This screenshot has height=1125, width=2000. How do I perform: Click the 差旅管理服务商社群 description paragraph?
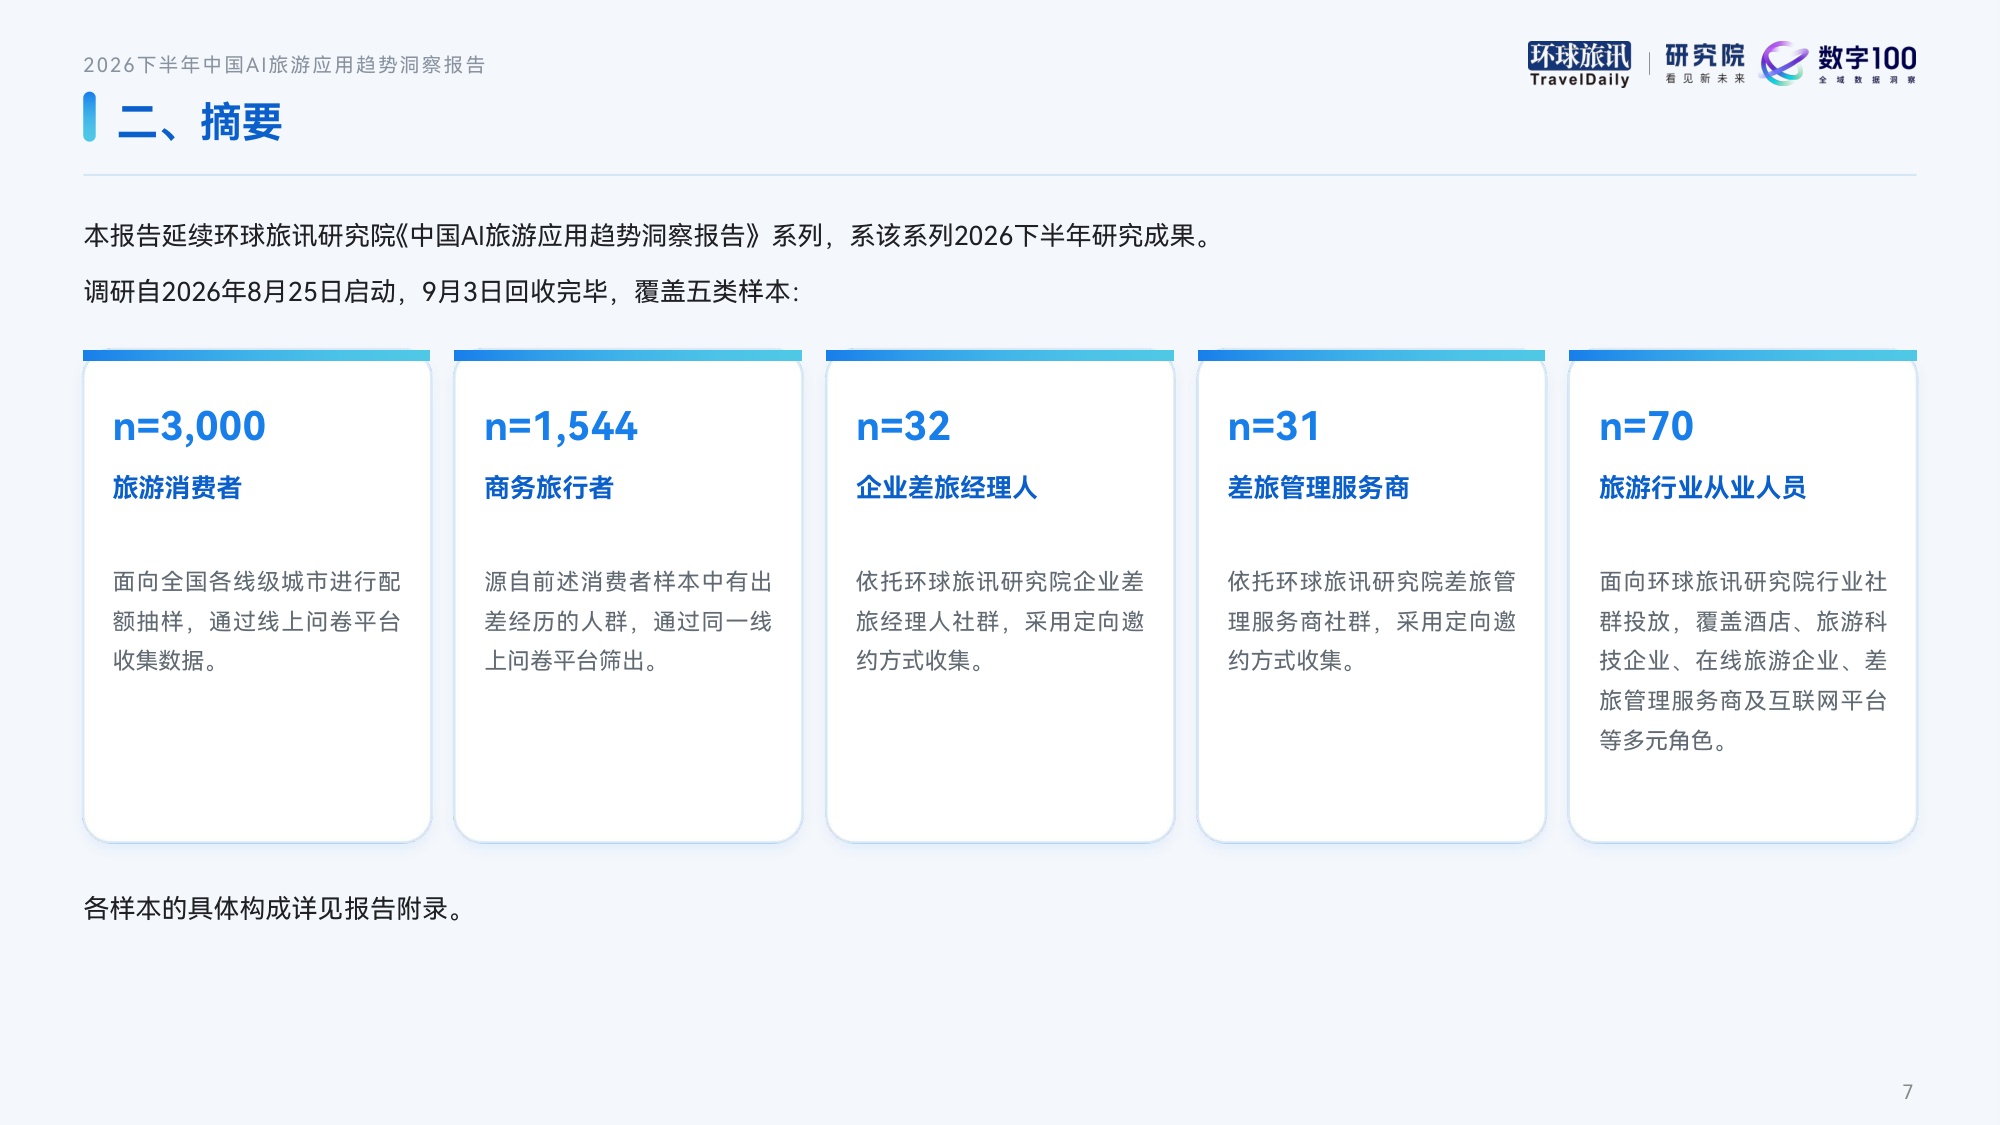click(x=1371, y=621)
